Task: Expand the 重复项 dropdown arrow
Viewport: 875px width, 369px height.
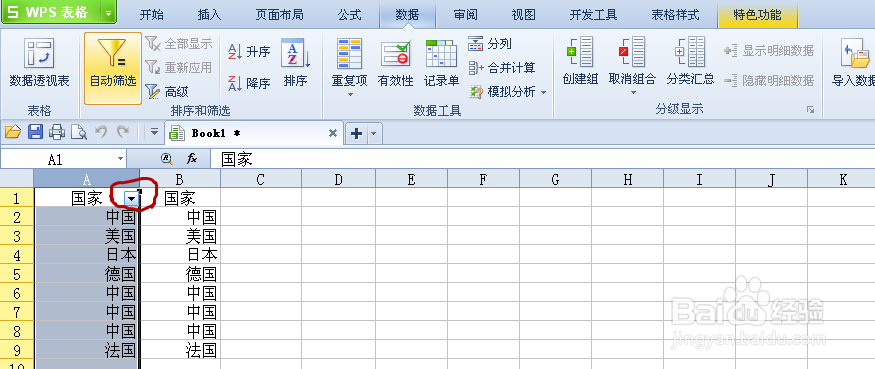Action: [x=350, y=94]
